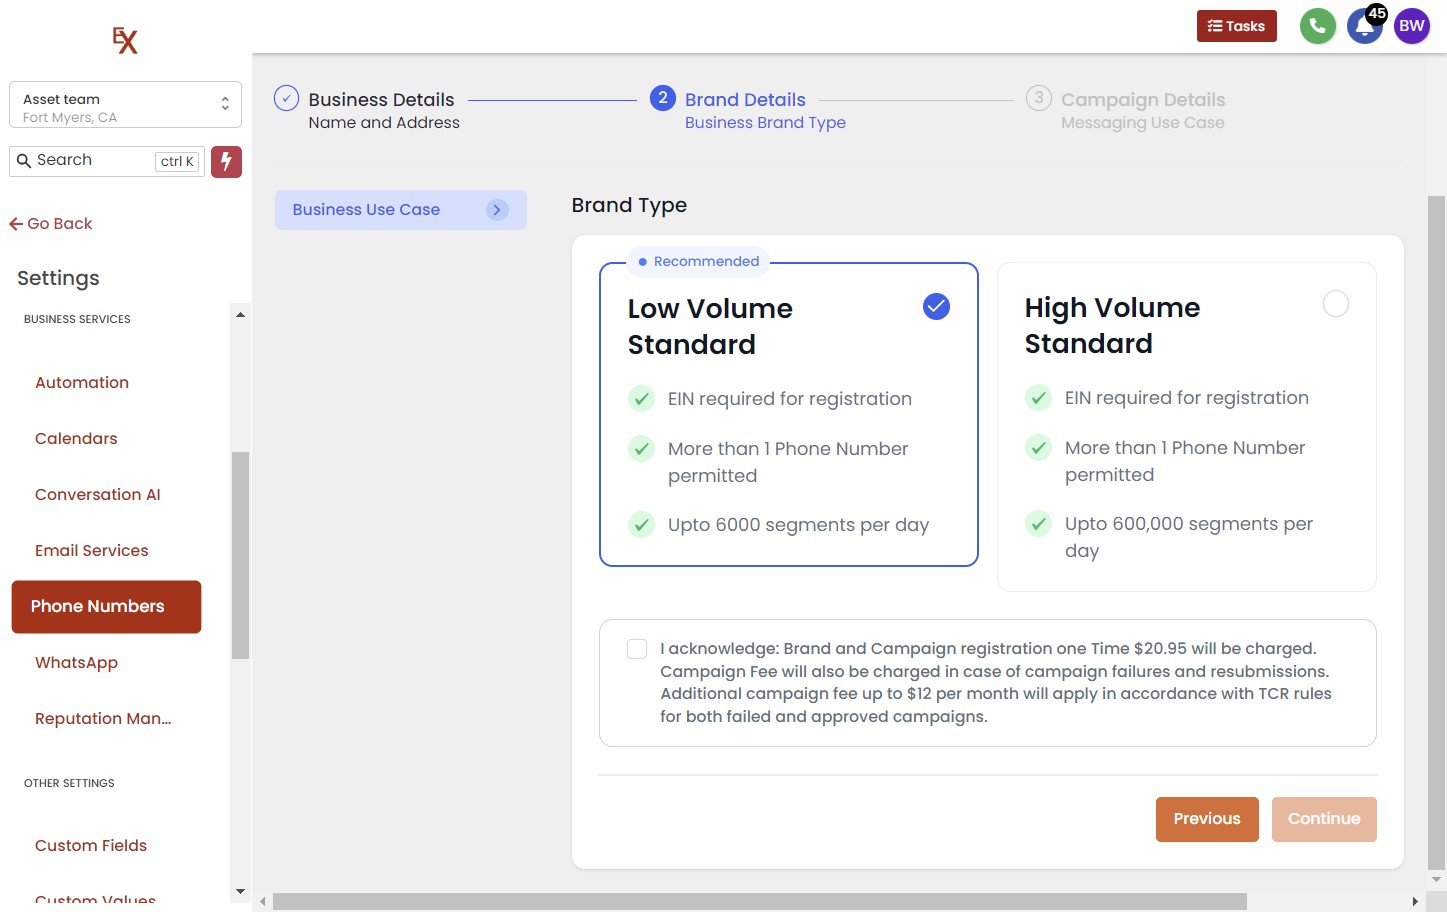The width and height of the screenshot is (1447, 912).
Task: Click the Go Back arrow
Action: 50,224
